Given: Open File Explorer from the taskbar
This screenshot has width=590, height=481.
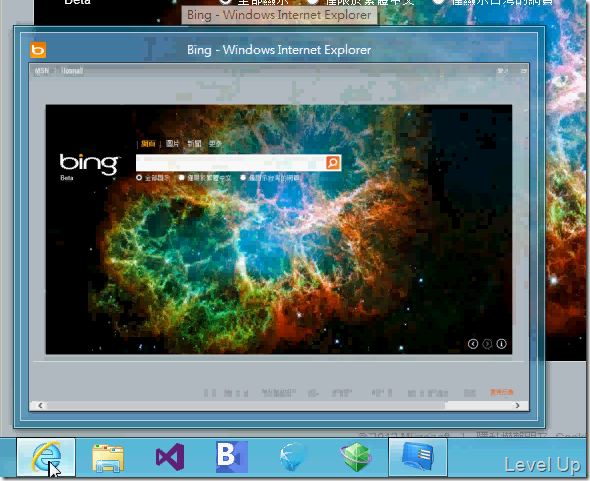Looking at the screenshot, I should click(x=108, y=458).
